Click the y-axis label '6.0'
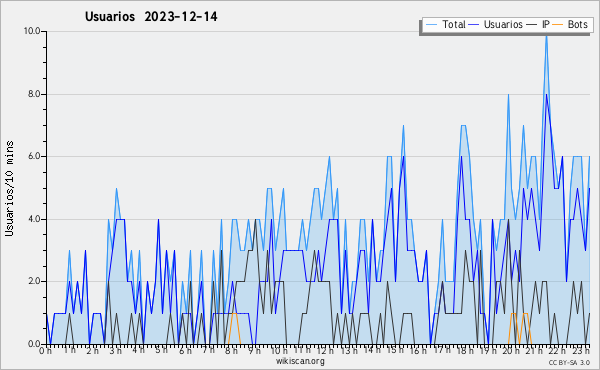Viewport: 600px width, 370px height. 34,156
